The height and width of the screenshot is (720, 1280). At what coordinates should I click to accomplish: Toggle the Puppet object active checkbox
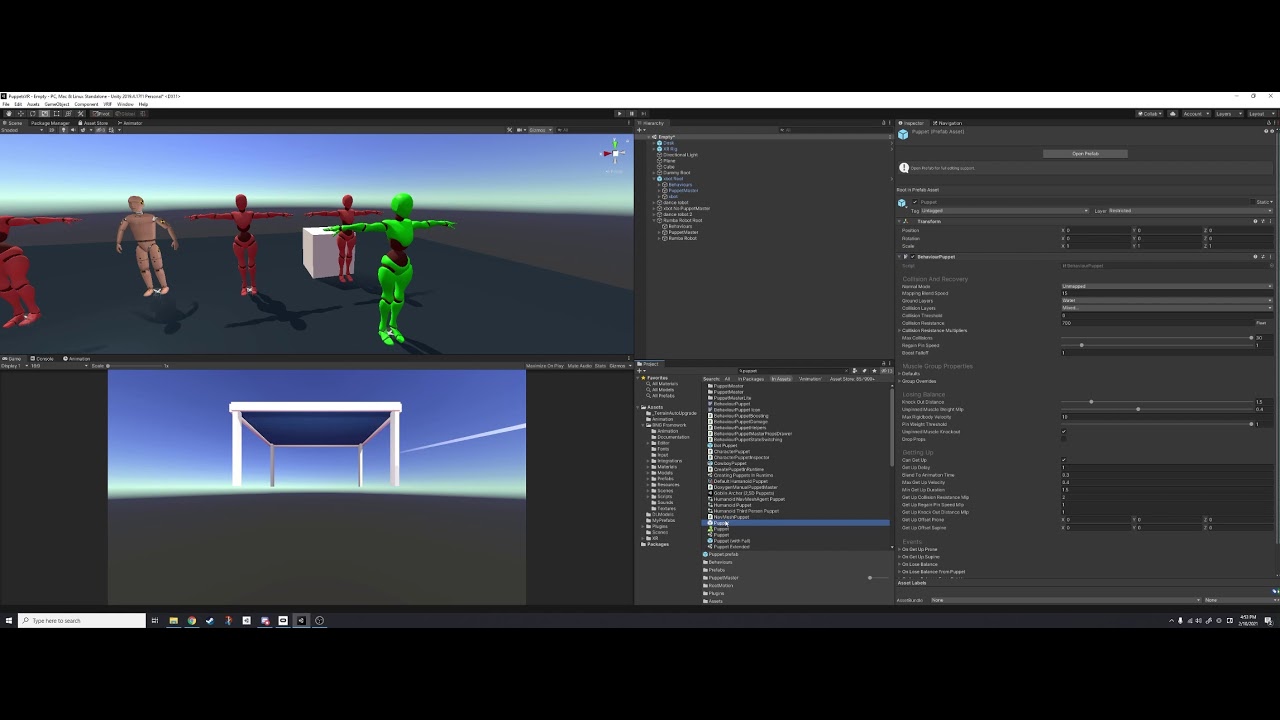click(x=915, y=202)
